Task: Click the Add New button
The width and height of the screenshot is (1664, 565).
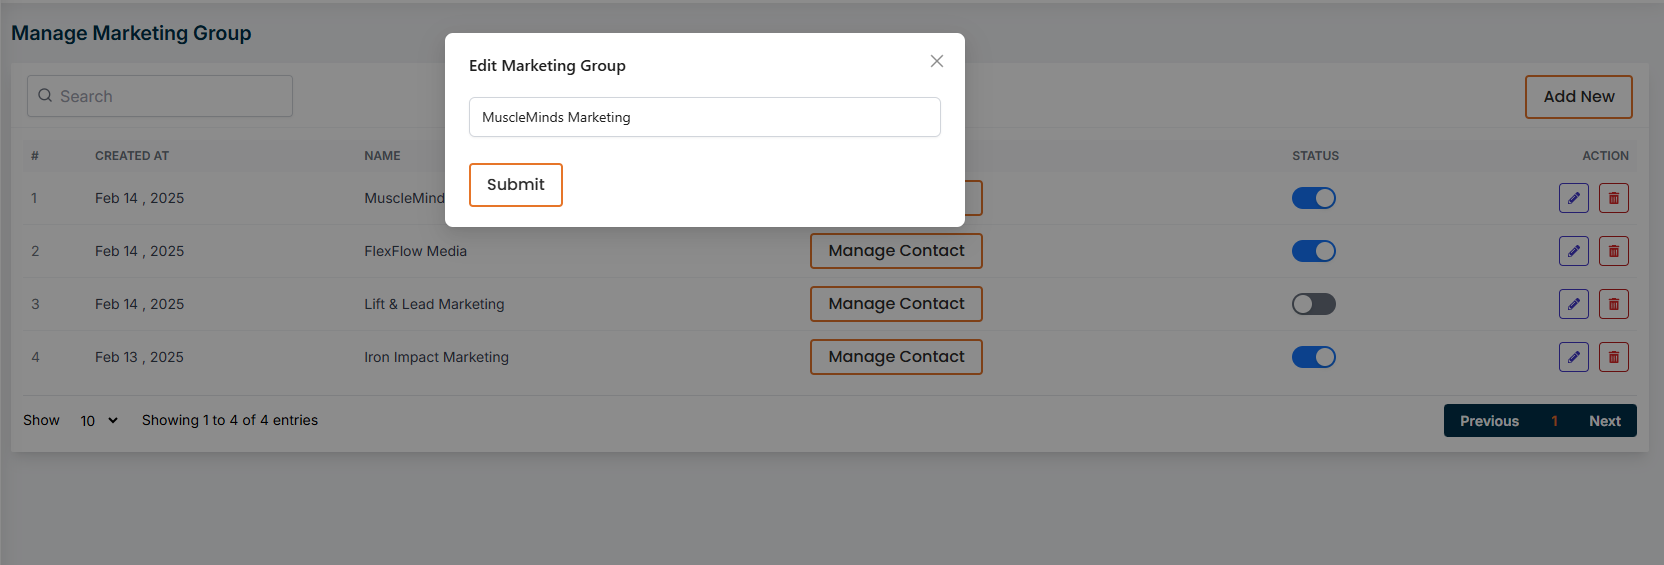Action: point(1578,97)
